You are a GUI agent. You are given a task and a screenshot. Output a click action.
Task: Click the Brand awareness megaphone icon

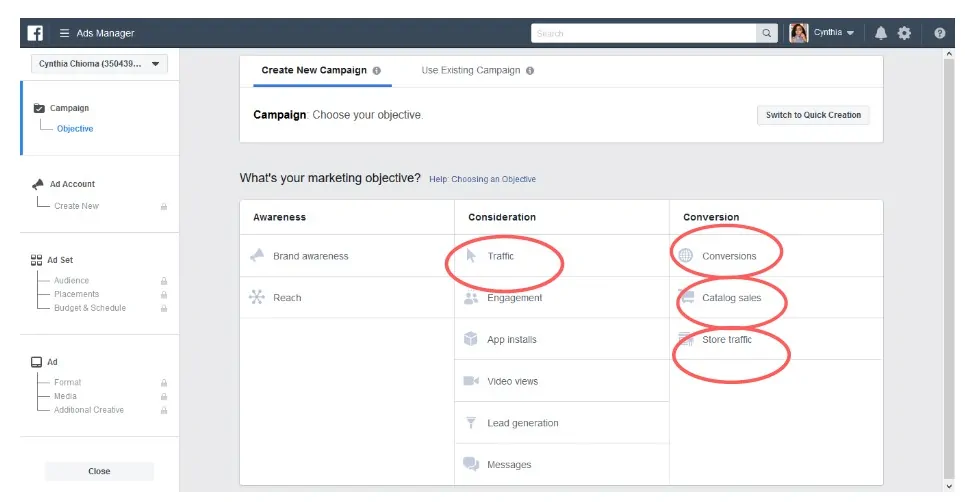pos(257,255)
